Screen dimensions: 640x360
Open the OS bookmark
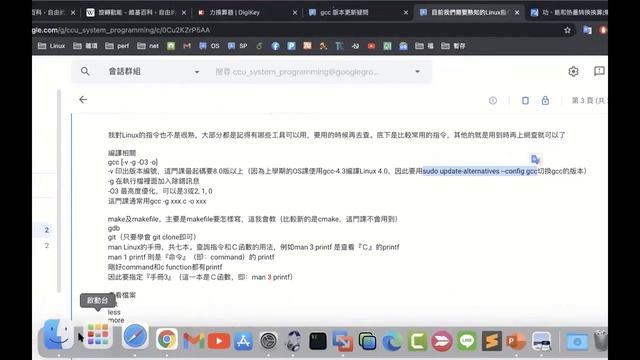point(209,46)
